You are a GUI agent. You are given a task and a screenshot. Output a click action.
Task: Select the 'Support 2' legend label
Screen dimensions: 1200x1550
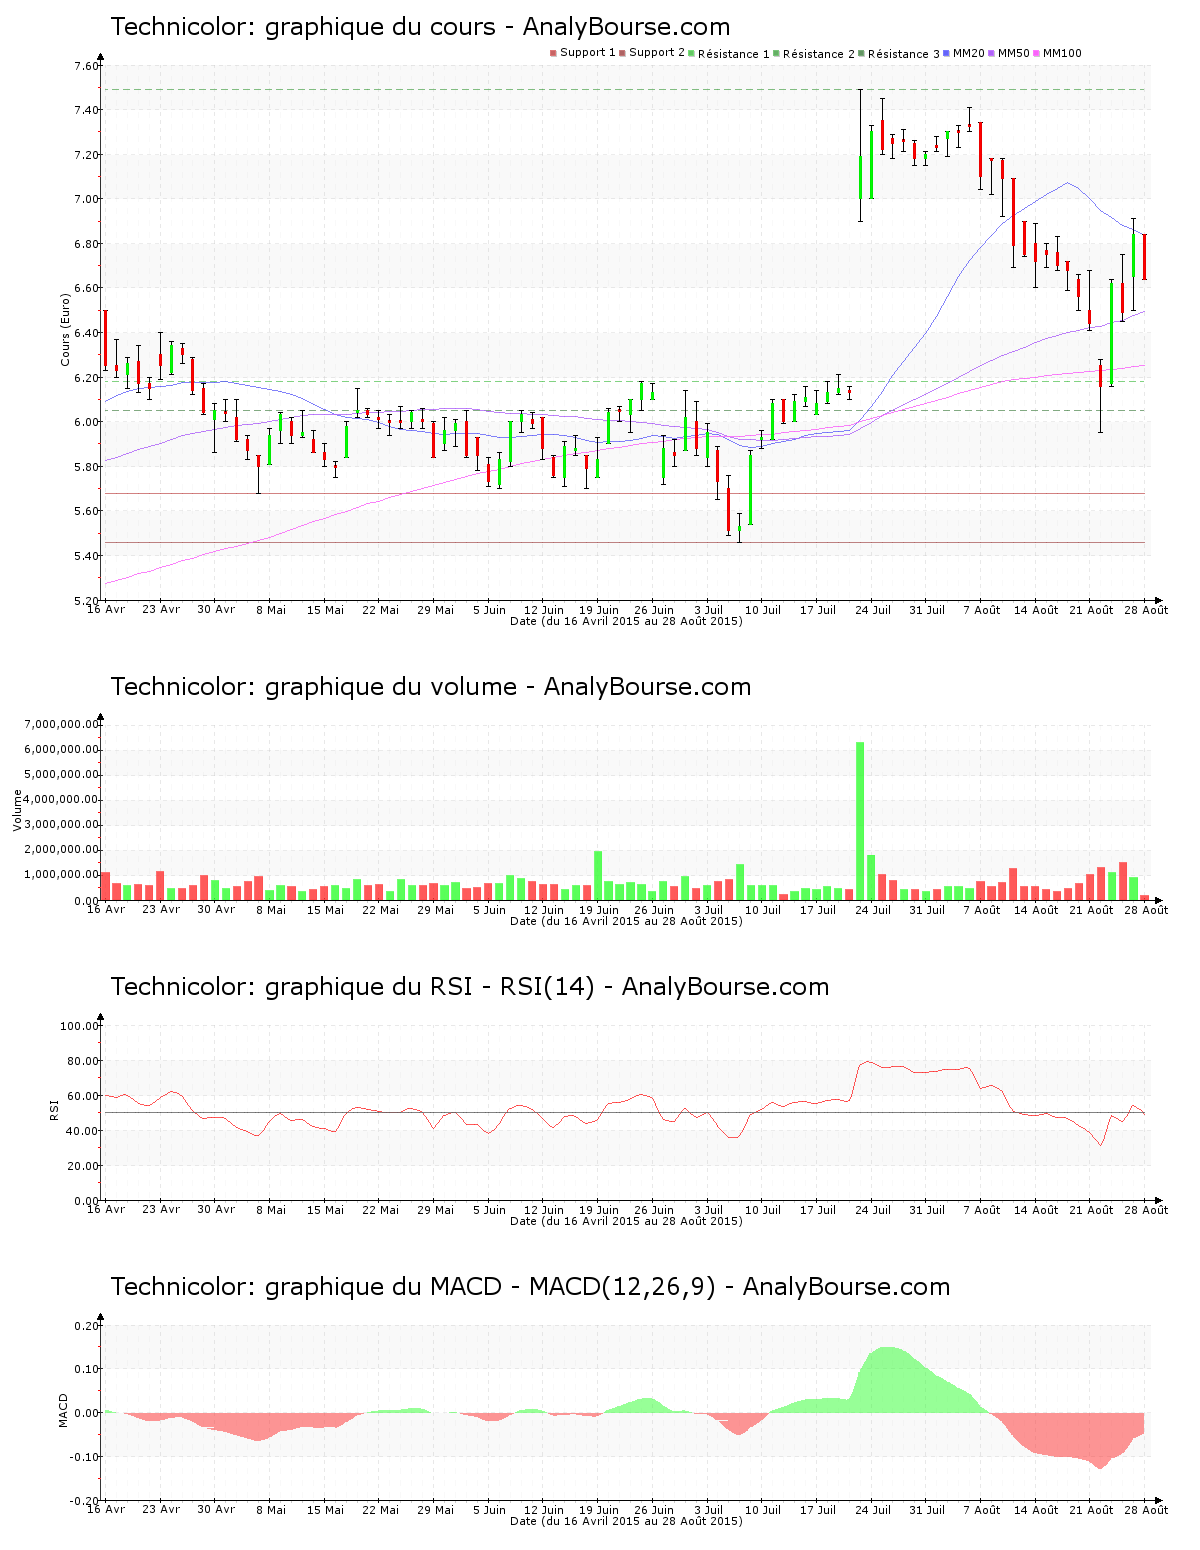tap(657, 53)
